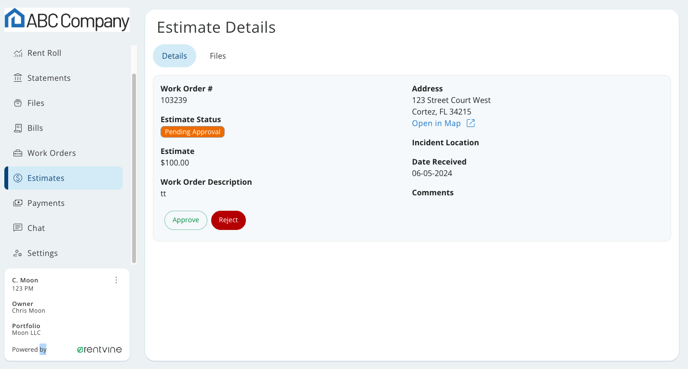The height and width of the screenshot is (369, 688).
Task: Click the Rent Roll chart icon
Action: point(18,53)
